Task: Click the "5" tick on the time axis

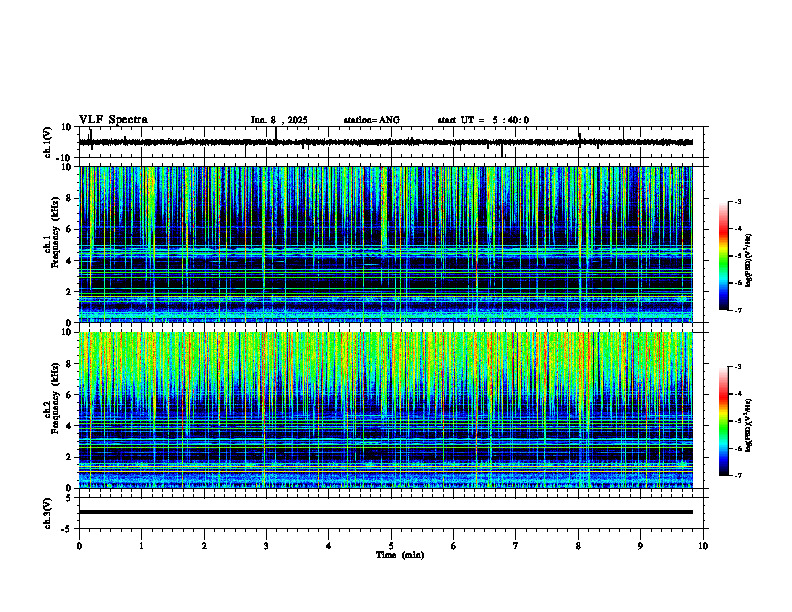Action: [x=391, y=546]
